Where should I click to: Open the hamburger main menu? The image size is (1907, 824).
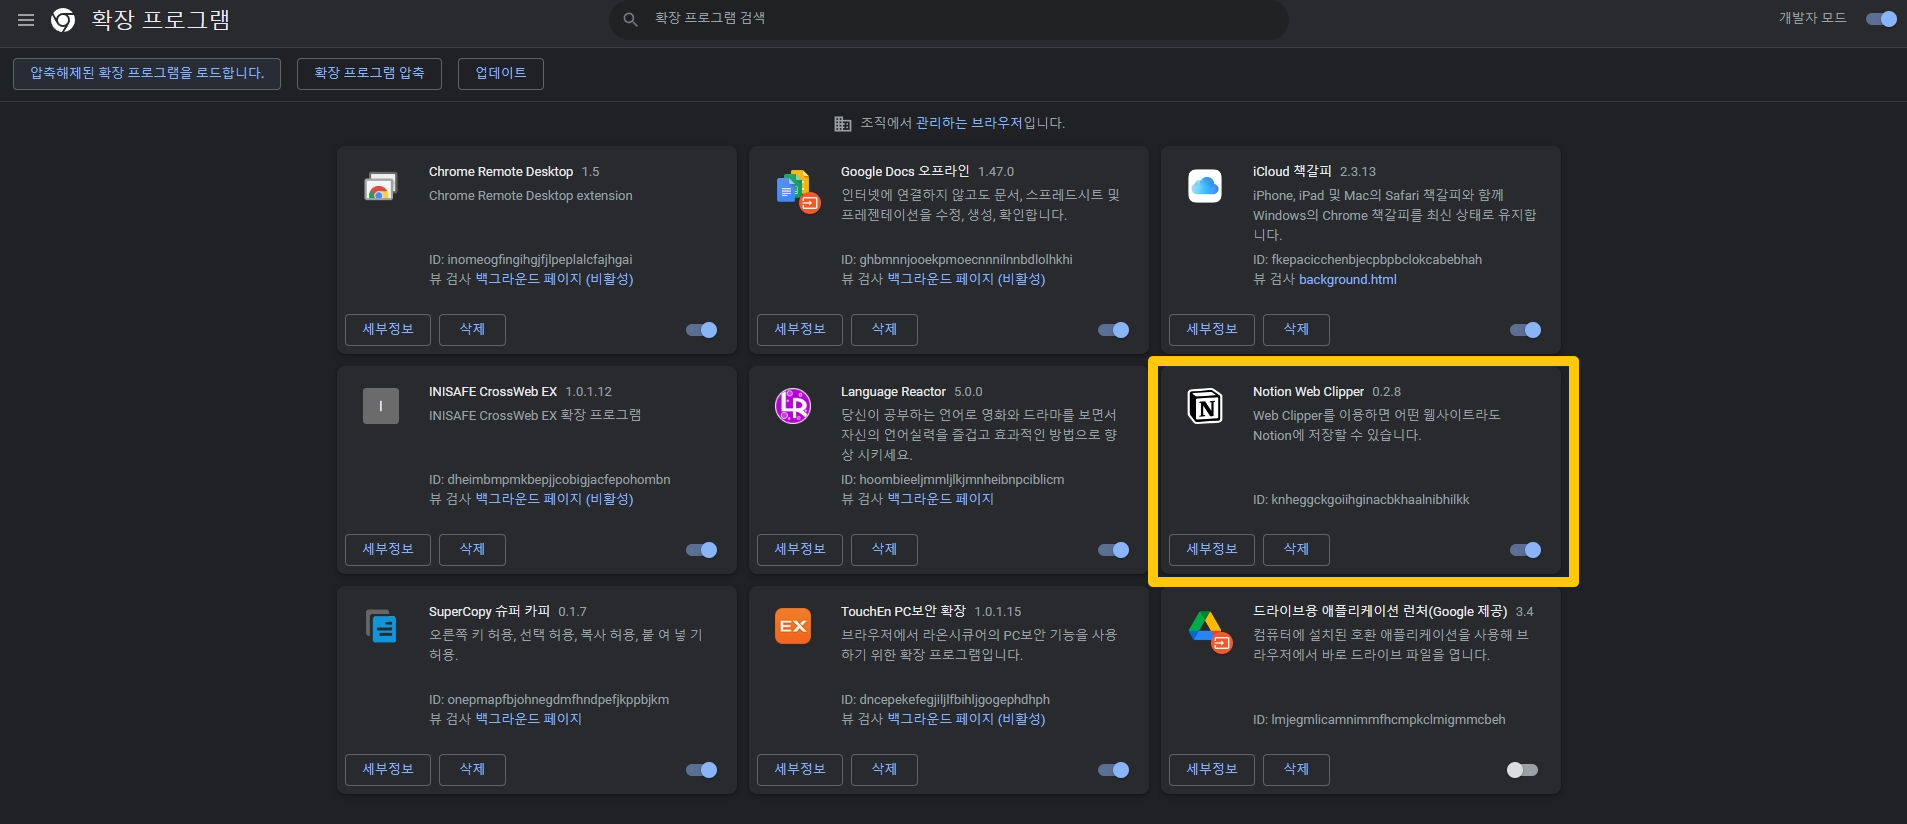[x=26, y=20]
